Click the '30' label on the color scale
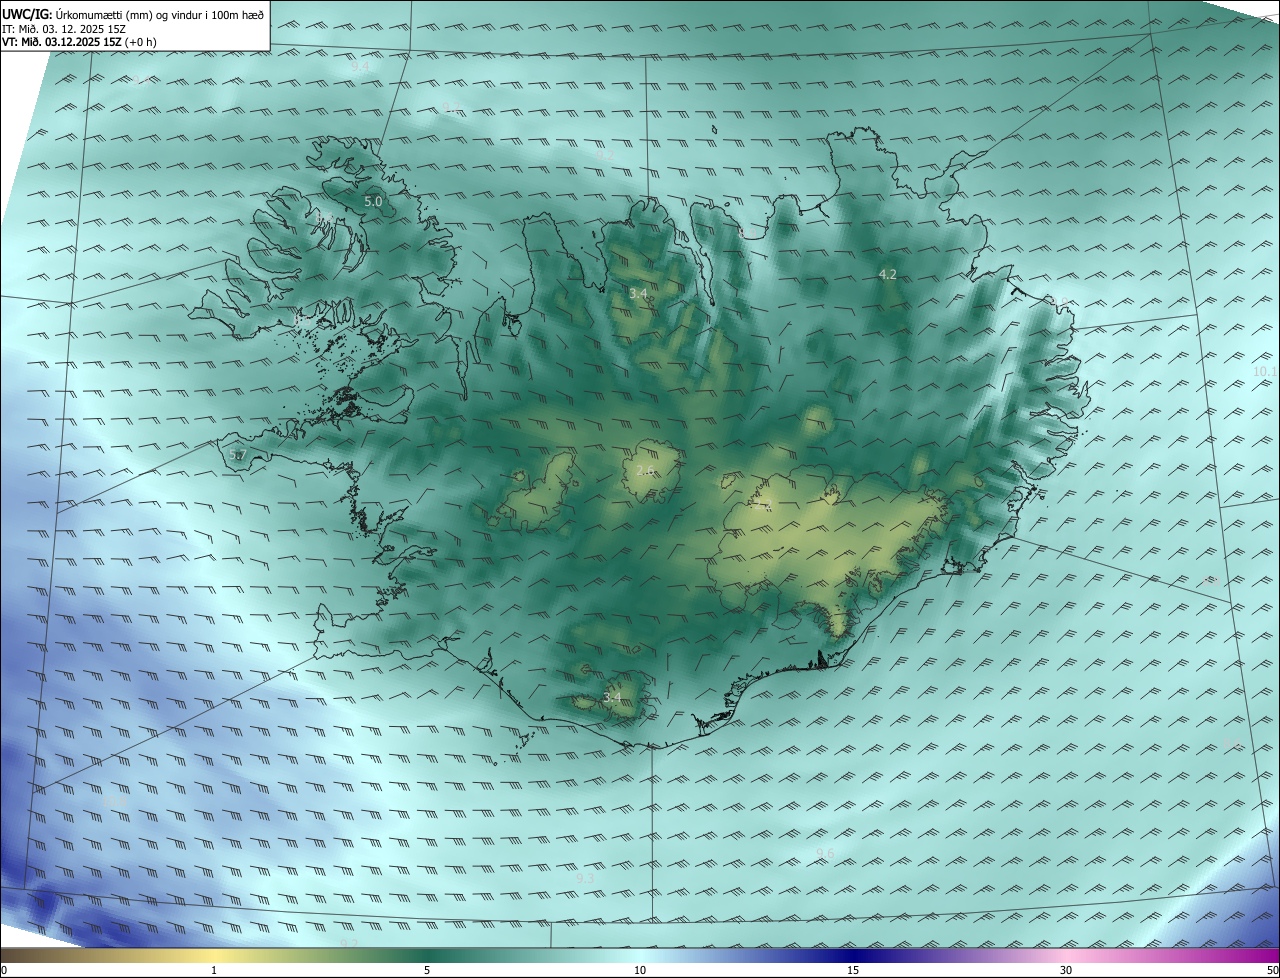The image size is (1280, 978). point(1066,970)
